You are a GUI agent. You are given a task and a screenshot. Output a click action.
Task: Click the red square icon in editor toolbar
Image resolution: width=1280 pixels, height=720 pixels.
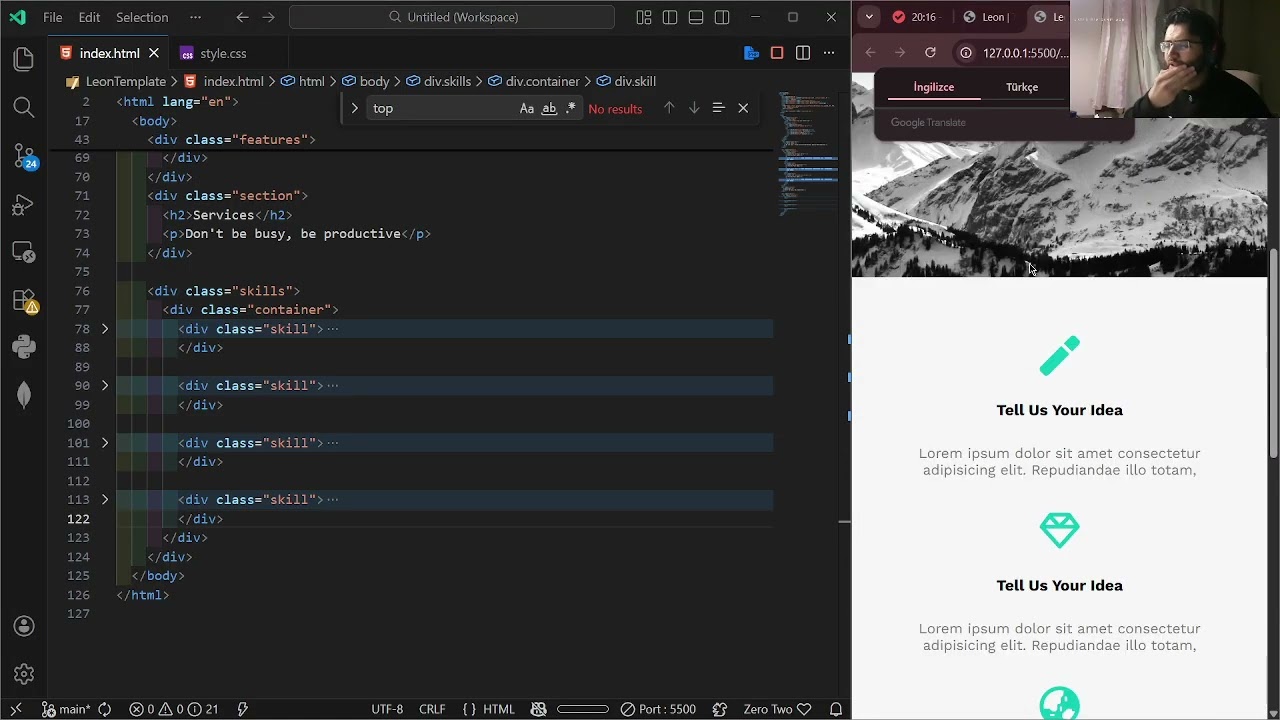pyautogui.click(x=777, y=53)
